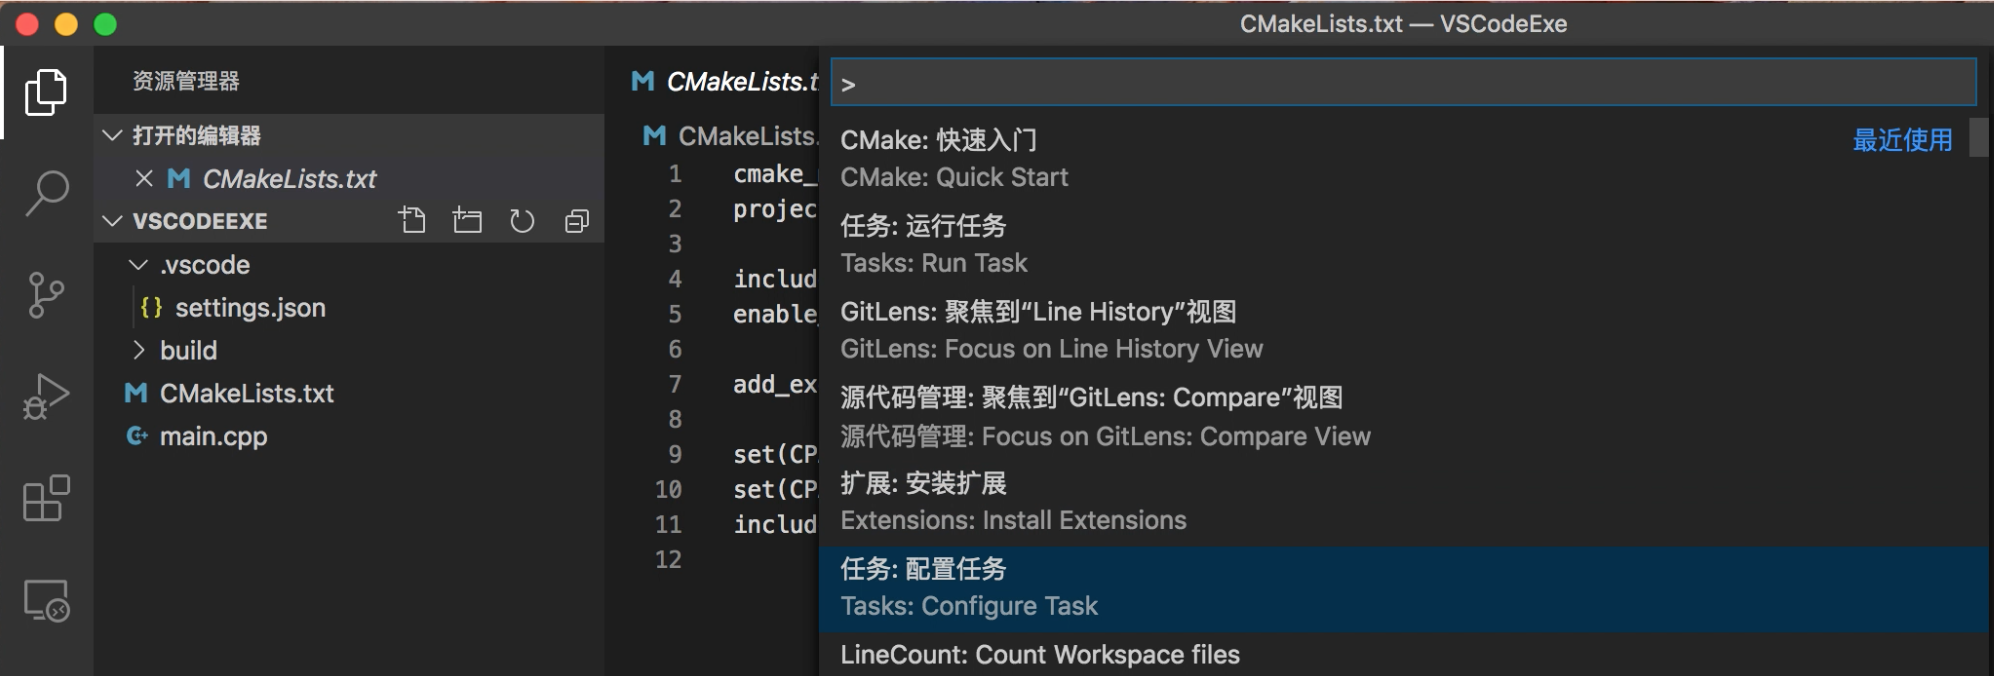Refresh the explorer file tree

pyautogui.click(x=522, y=220)
